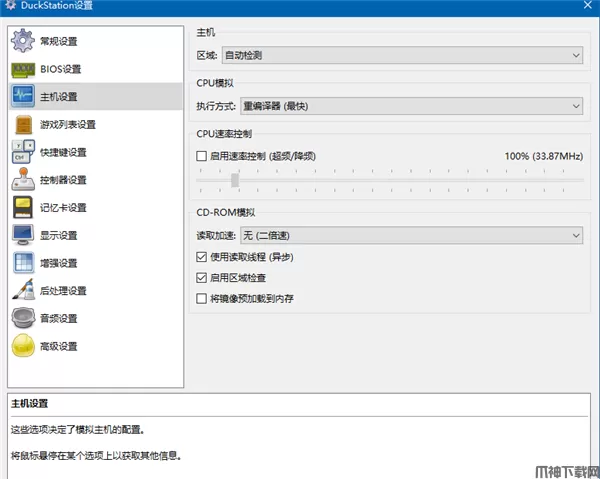600x479 pixels.
Task: Click the blue monitor pulse 主机设置 icon
Action: coord(23,96)
